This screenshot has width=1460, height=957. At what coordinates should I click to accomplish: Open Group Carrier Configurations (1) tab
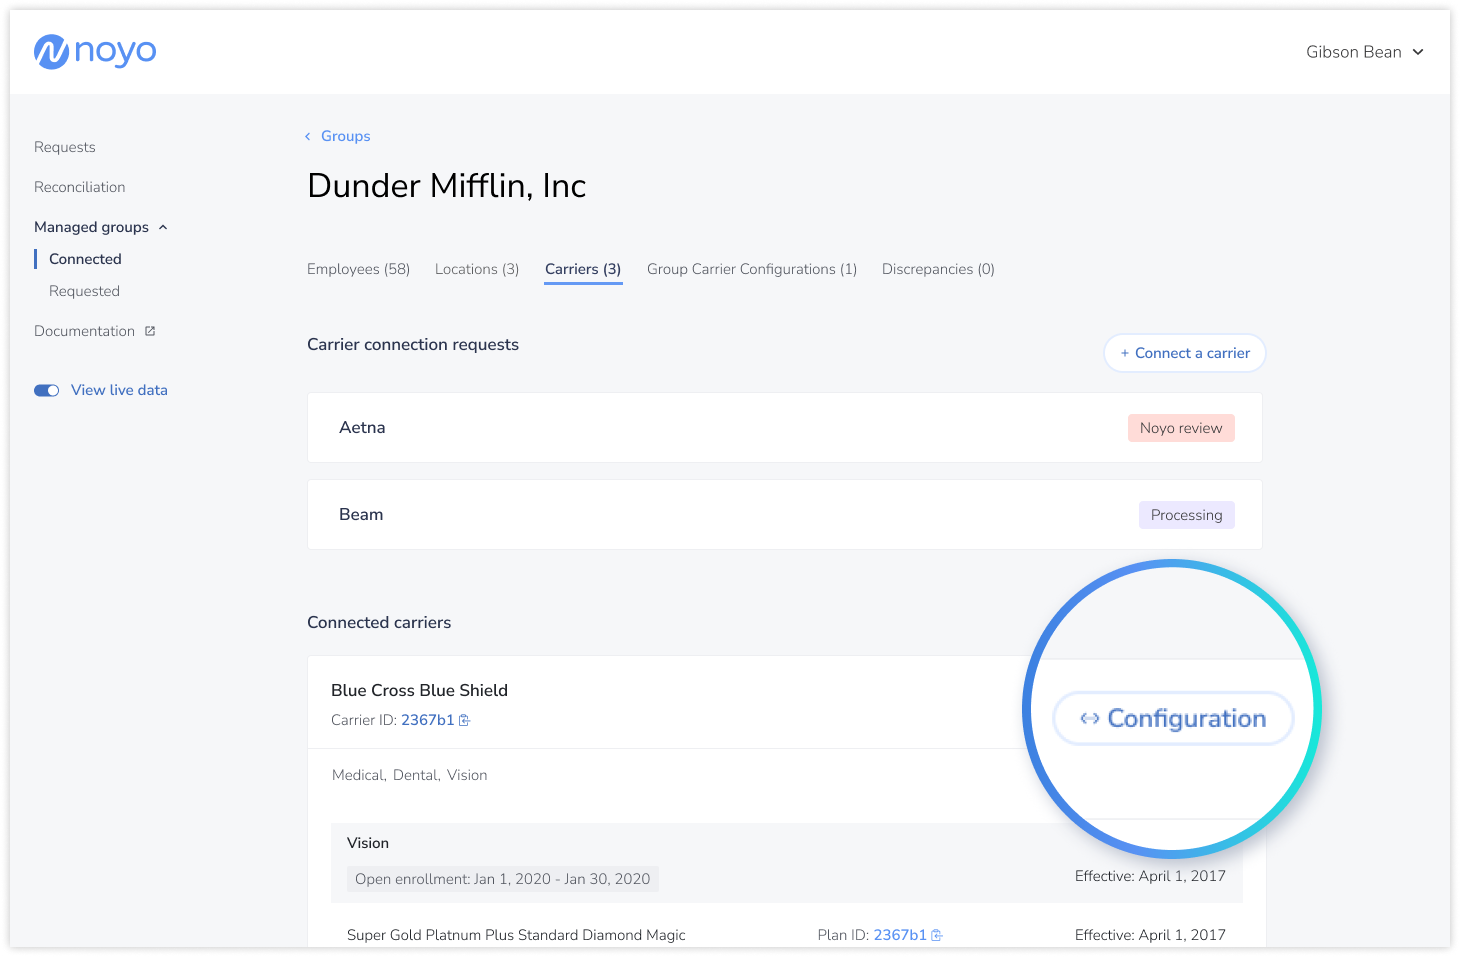[x=752, y=269]
